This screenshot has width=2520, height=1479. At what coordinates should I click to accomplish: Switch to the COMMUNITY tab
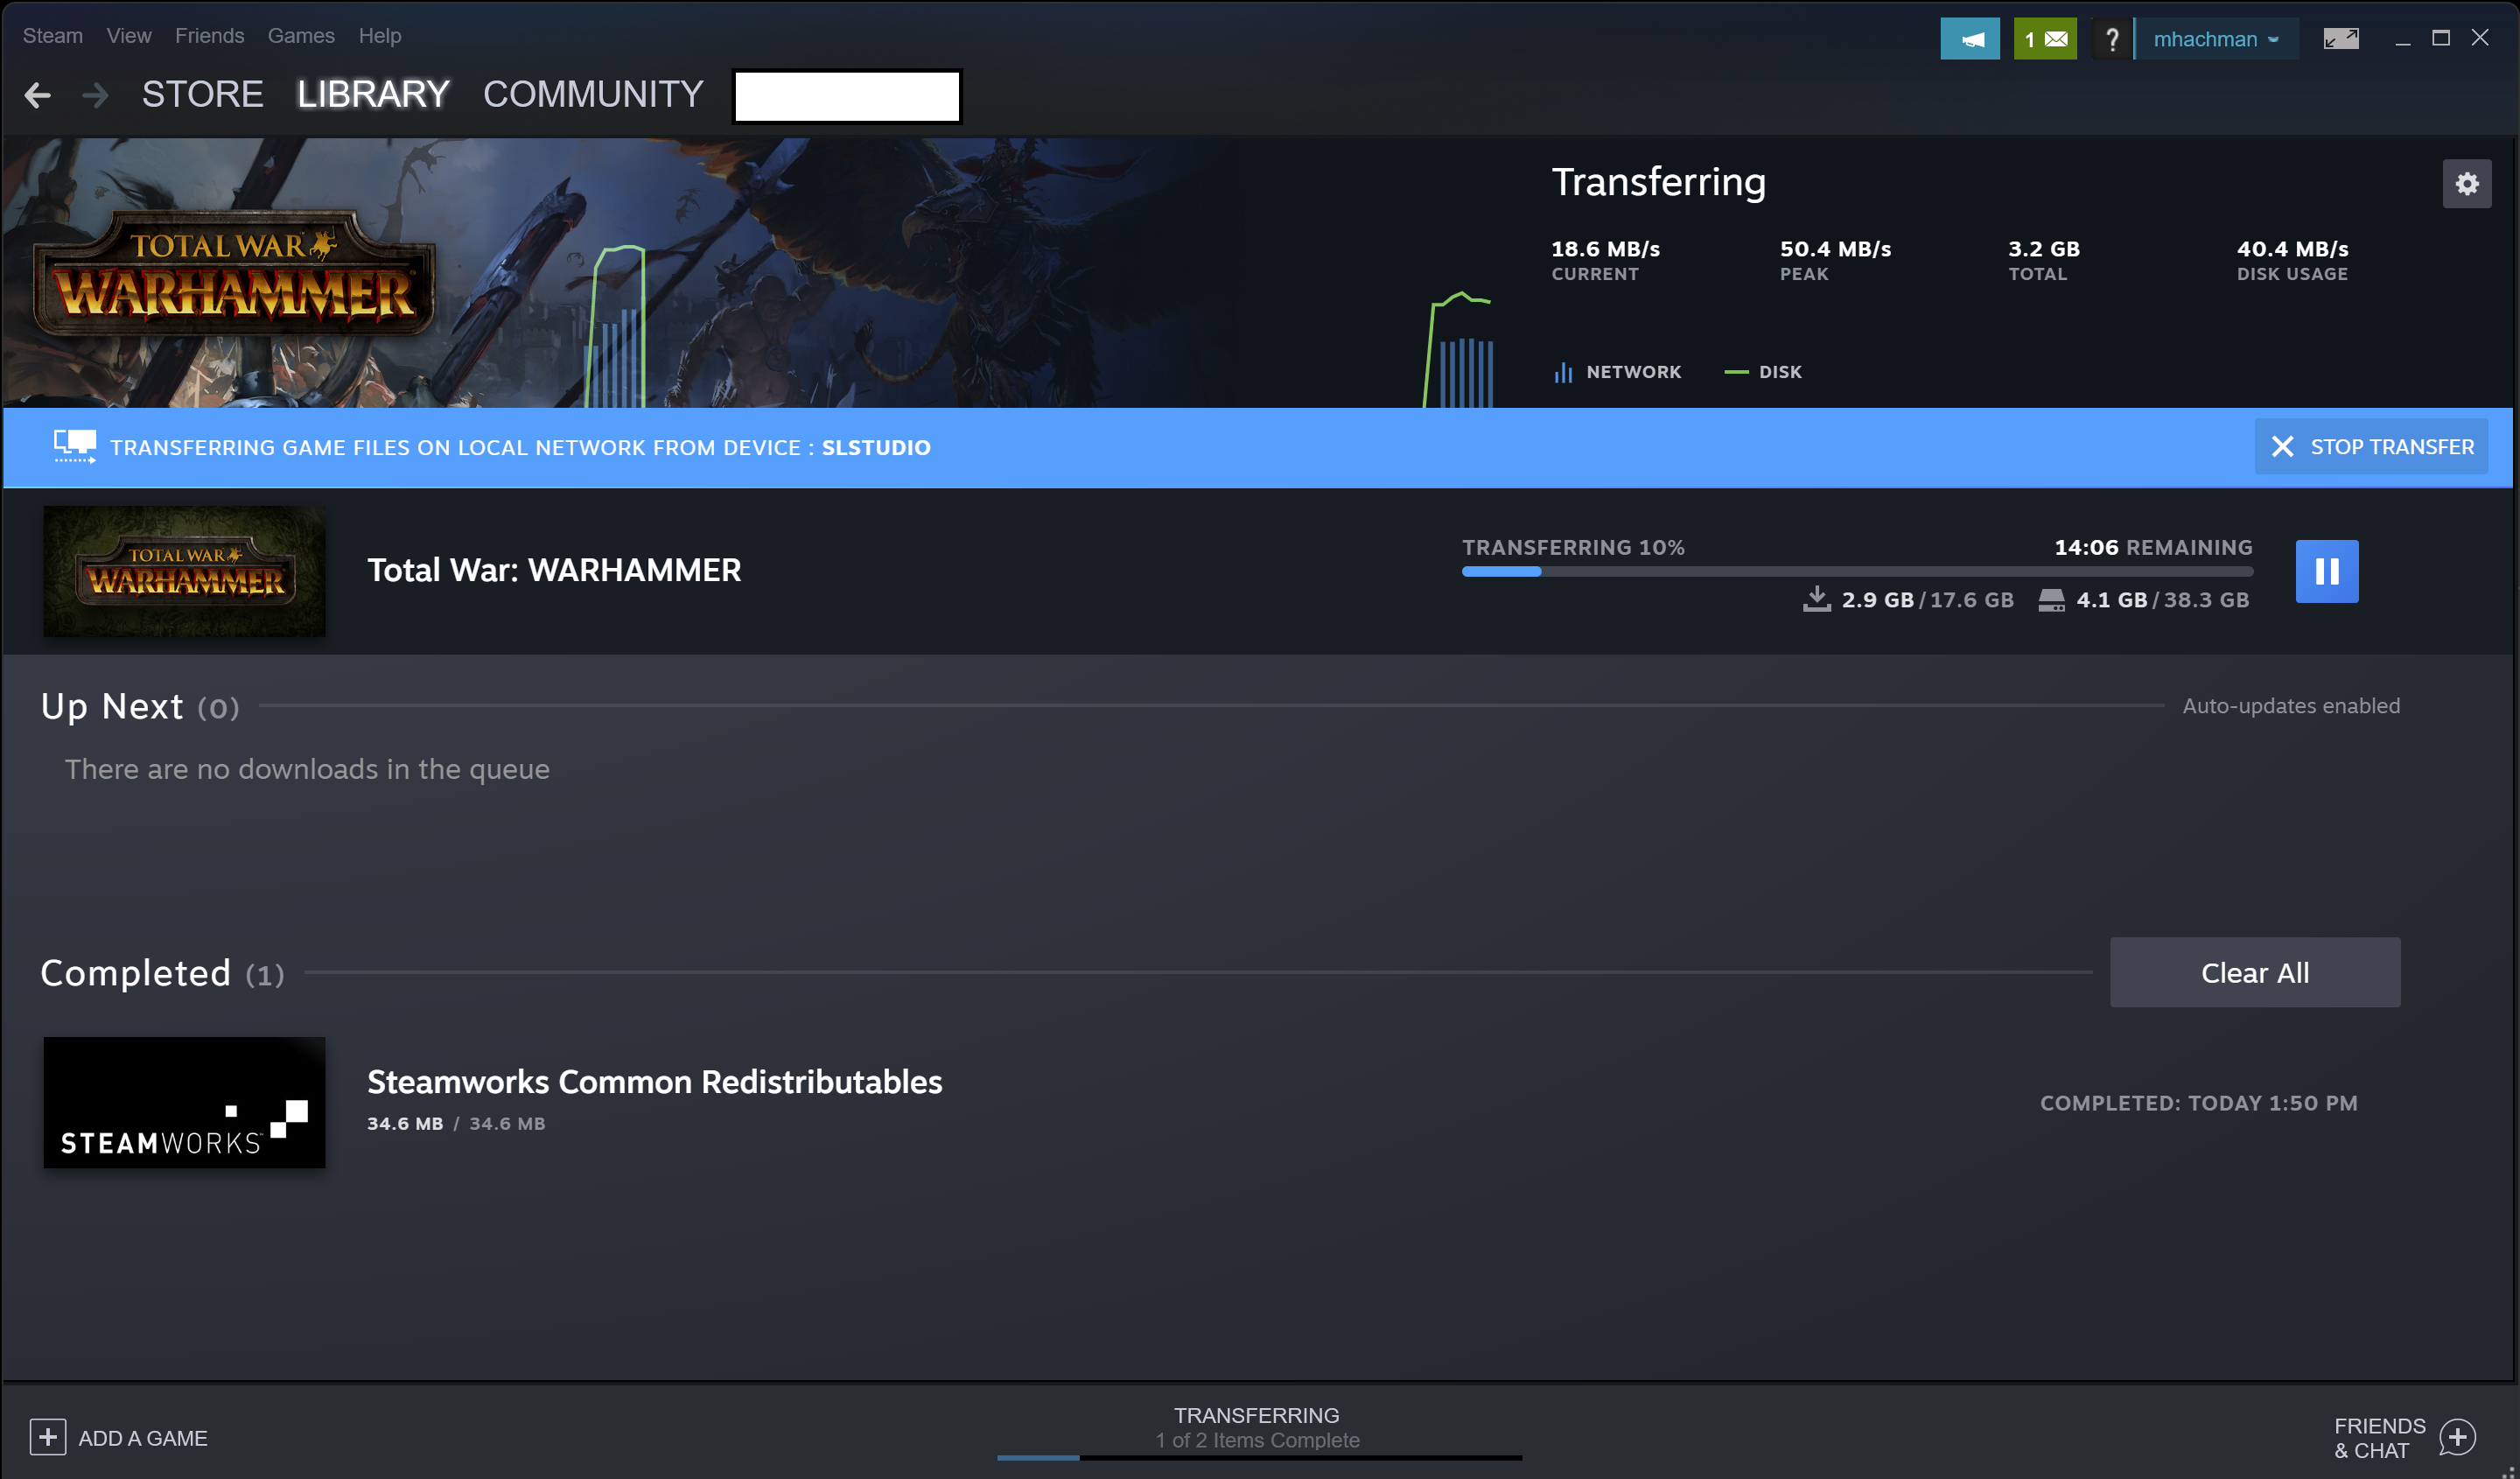click(593, 95)
